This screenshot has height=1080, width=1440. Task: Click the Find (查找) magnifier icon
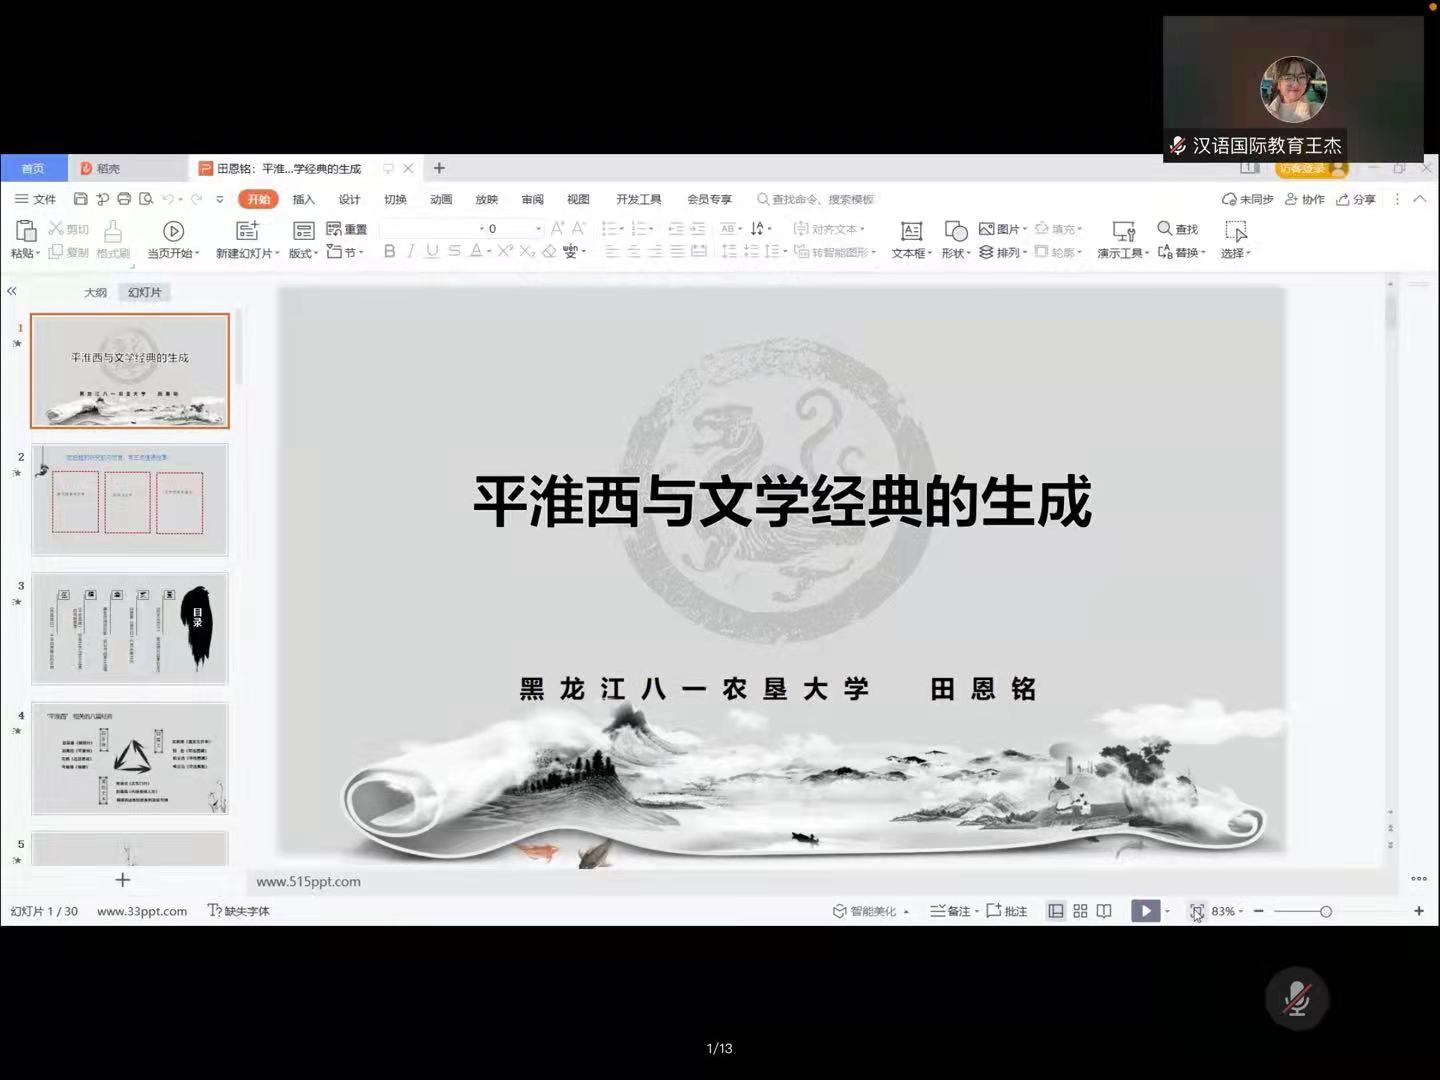coord(1165,229)
